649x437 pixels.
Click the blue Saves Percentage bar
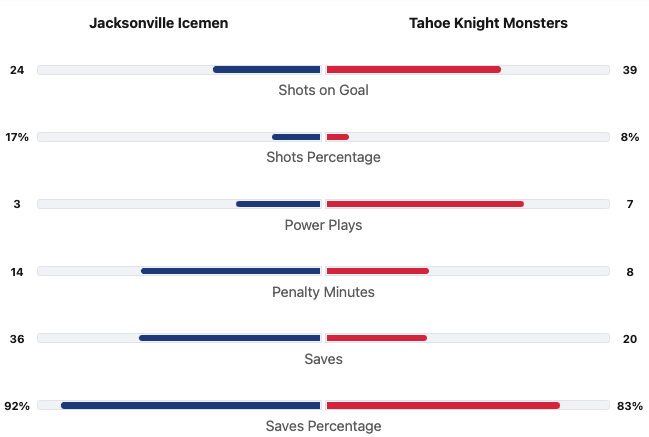point(190,405)
